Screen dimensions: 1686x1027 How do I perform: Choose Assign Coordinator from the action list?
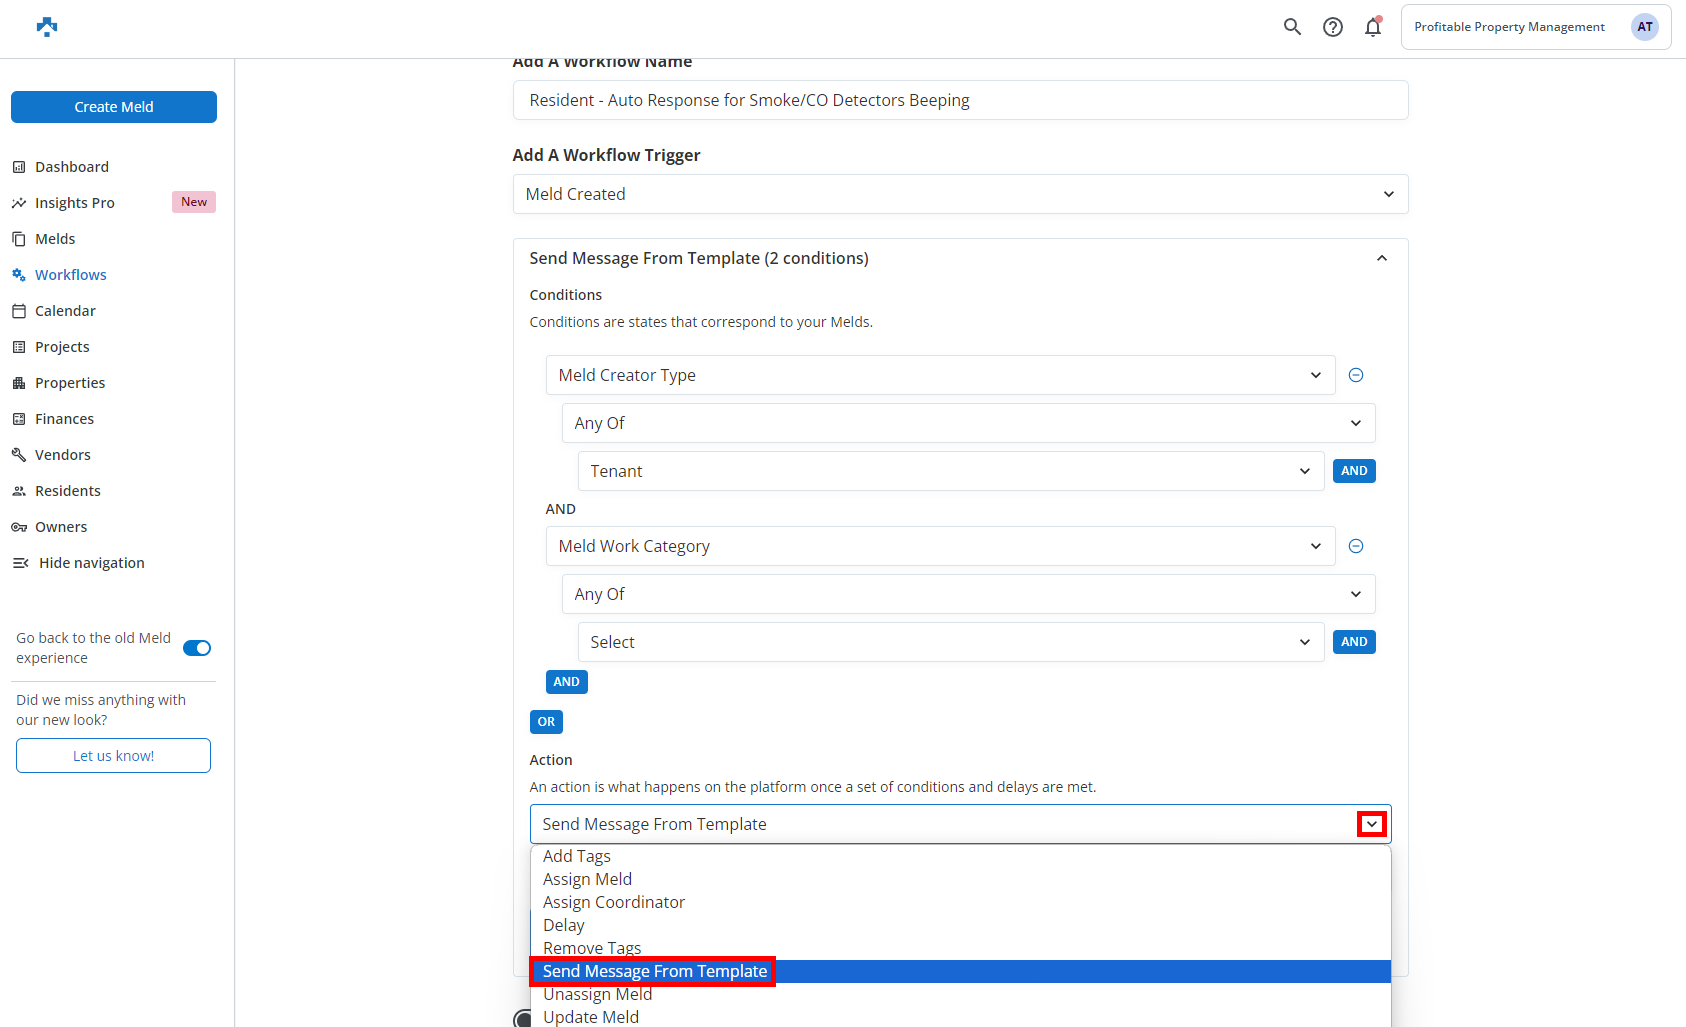tap(614, 902)
